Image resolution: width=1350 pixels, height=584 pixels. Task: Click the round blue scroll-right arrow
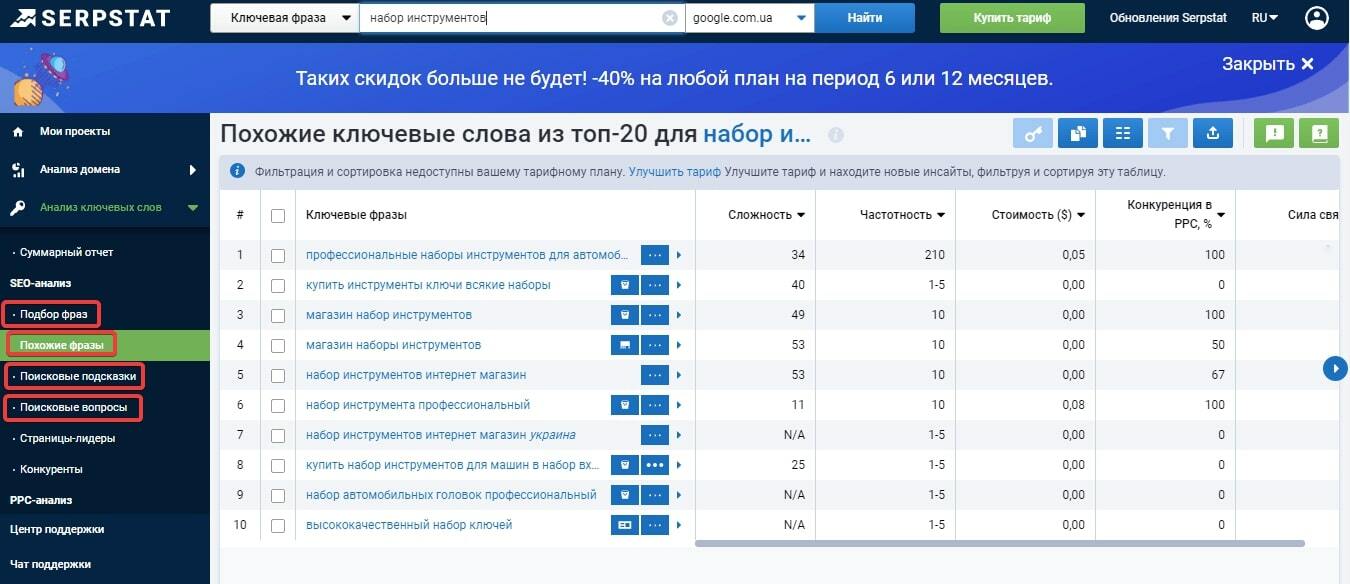pyautogui.click(x=1335, y=369)
